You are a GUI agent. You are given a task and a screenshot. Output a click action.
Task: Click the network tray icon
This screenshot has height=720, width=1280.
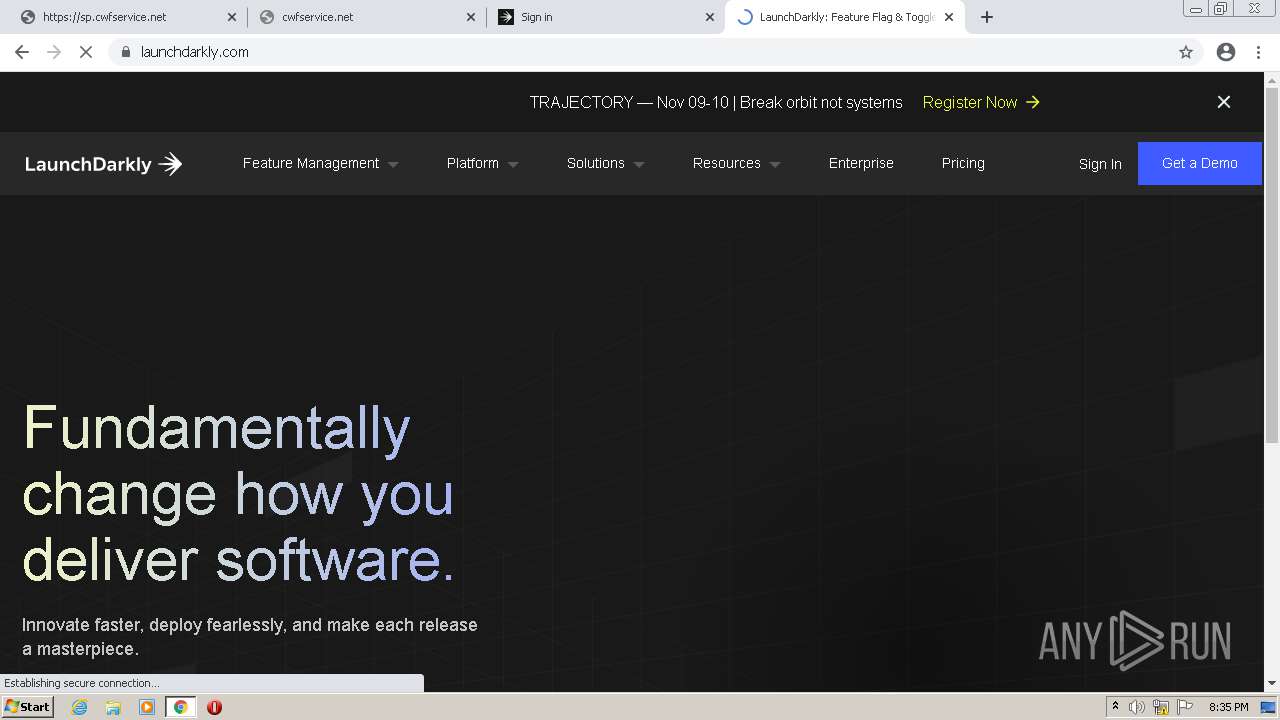pos(1161,707)
